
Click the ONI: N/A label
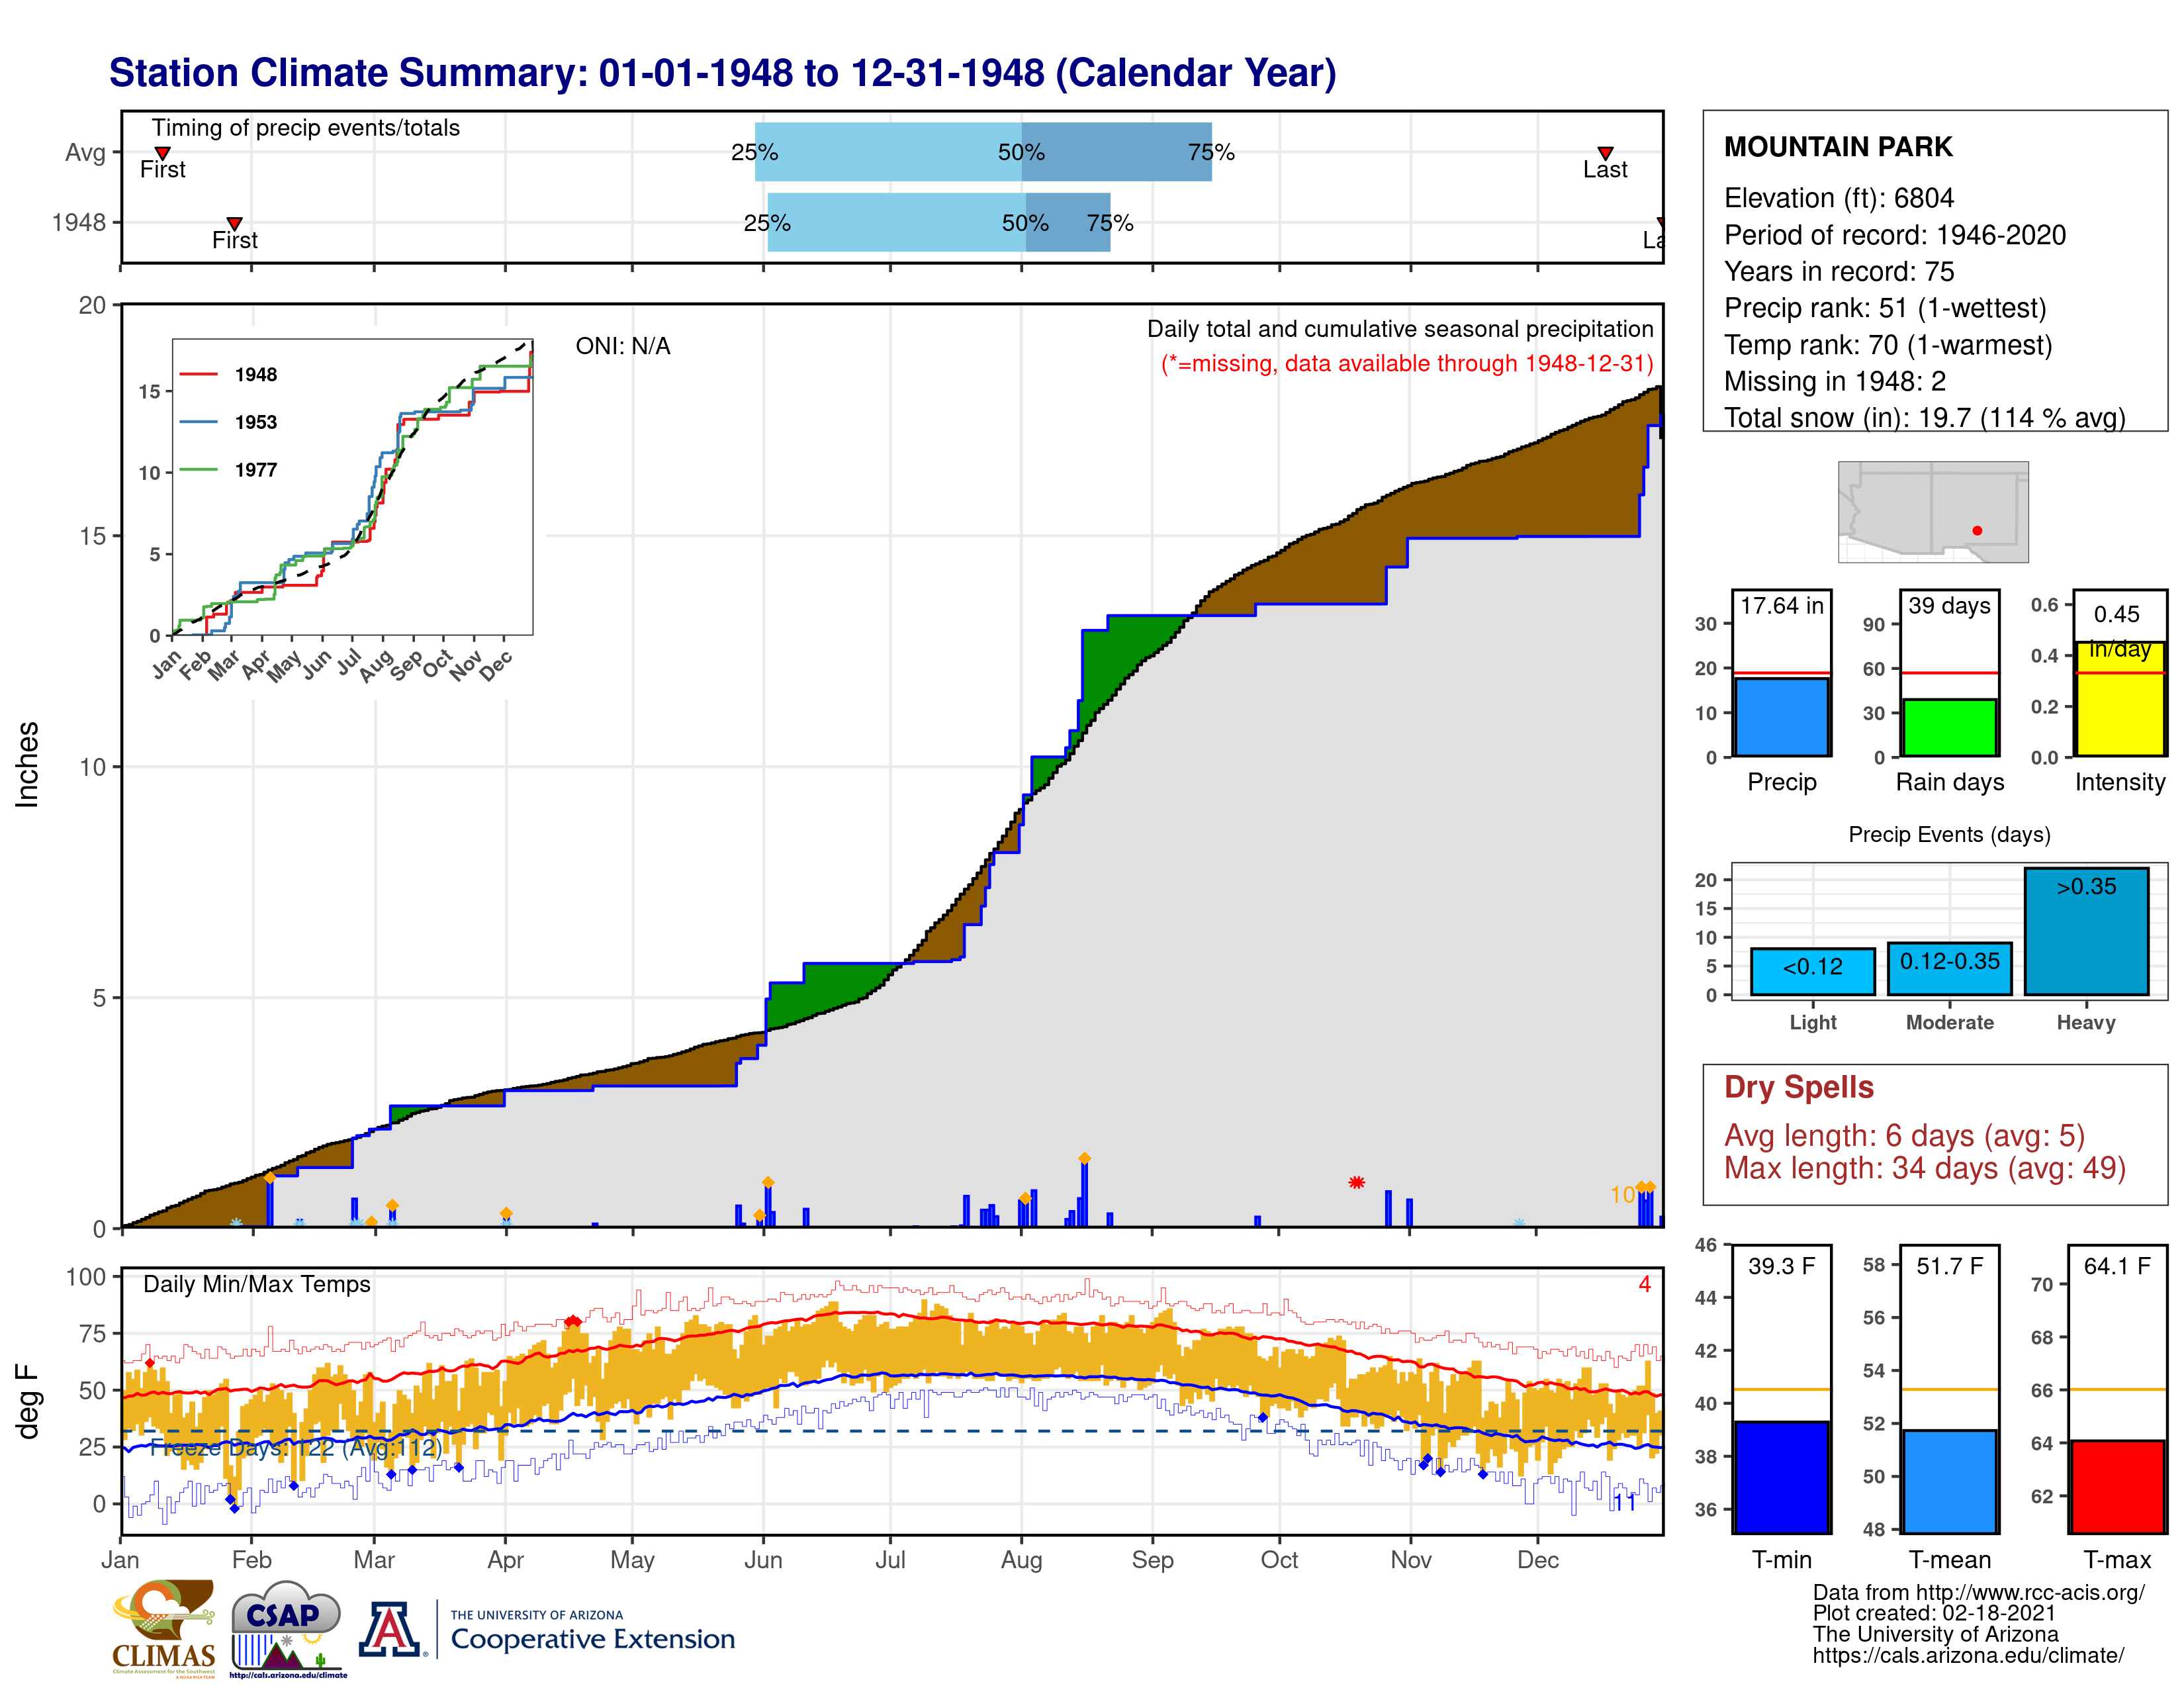(x=623, y=346)
